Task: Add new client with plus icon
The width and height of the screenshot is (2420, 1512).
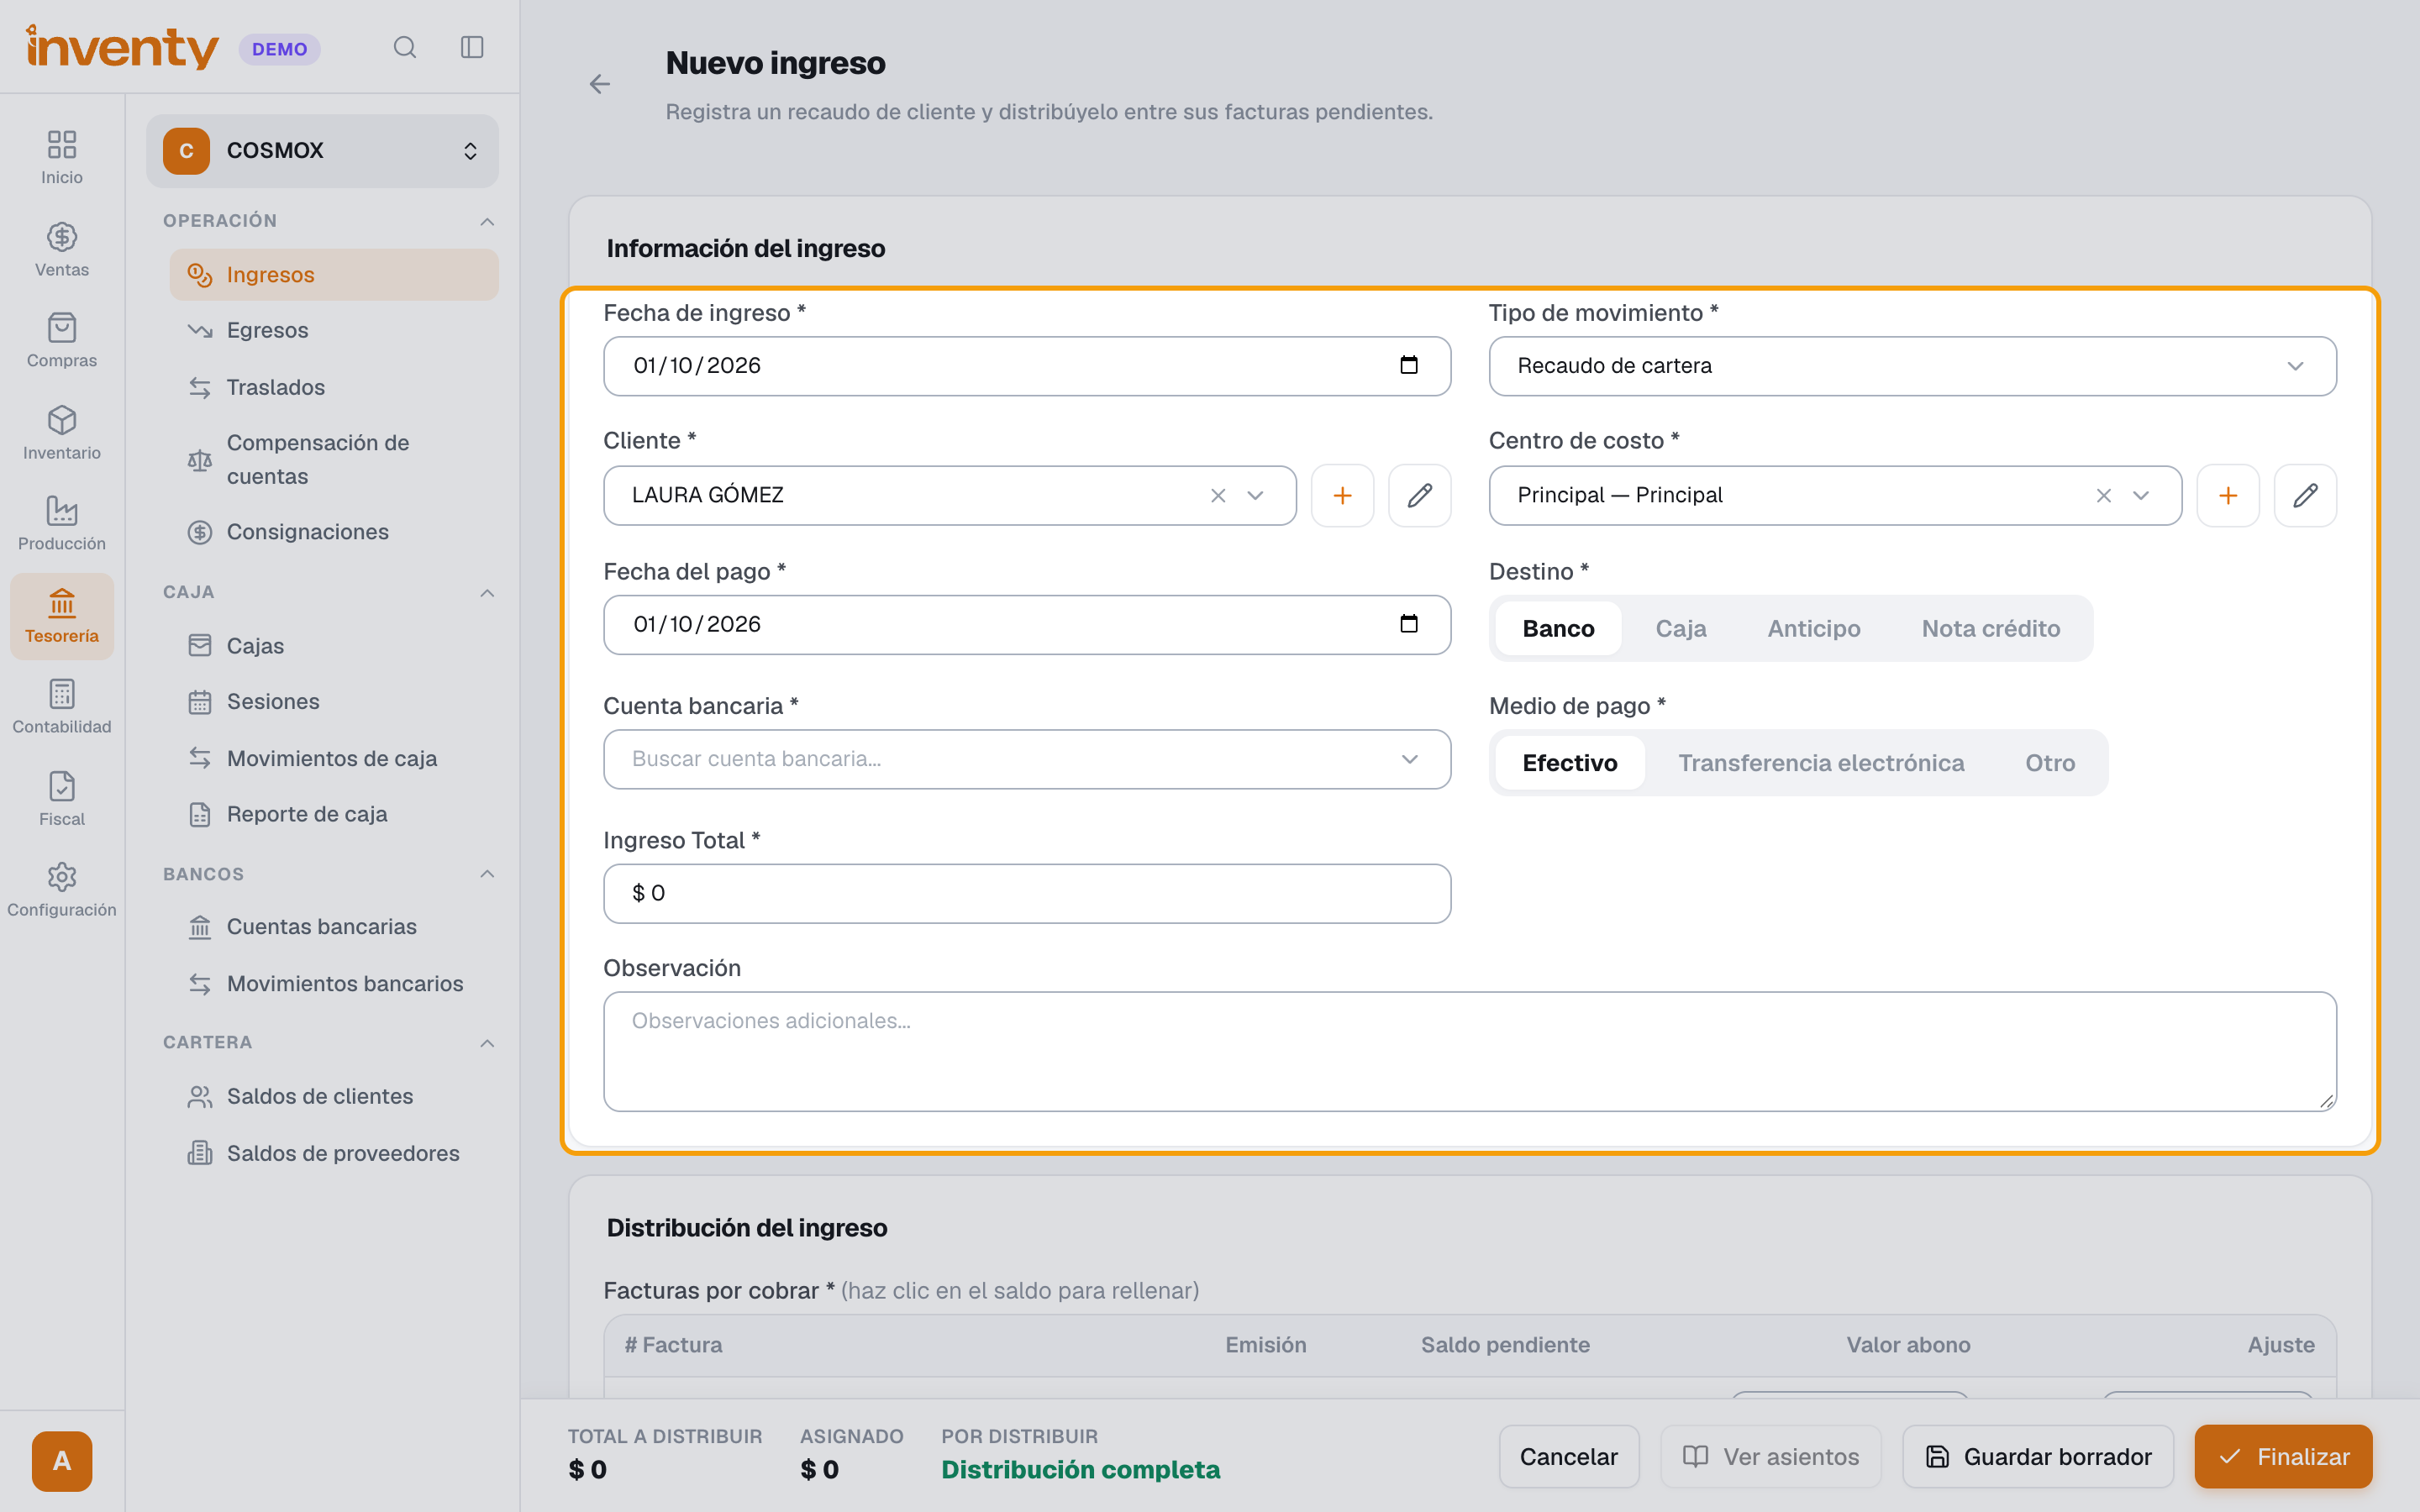Action: pos(1342,495)
